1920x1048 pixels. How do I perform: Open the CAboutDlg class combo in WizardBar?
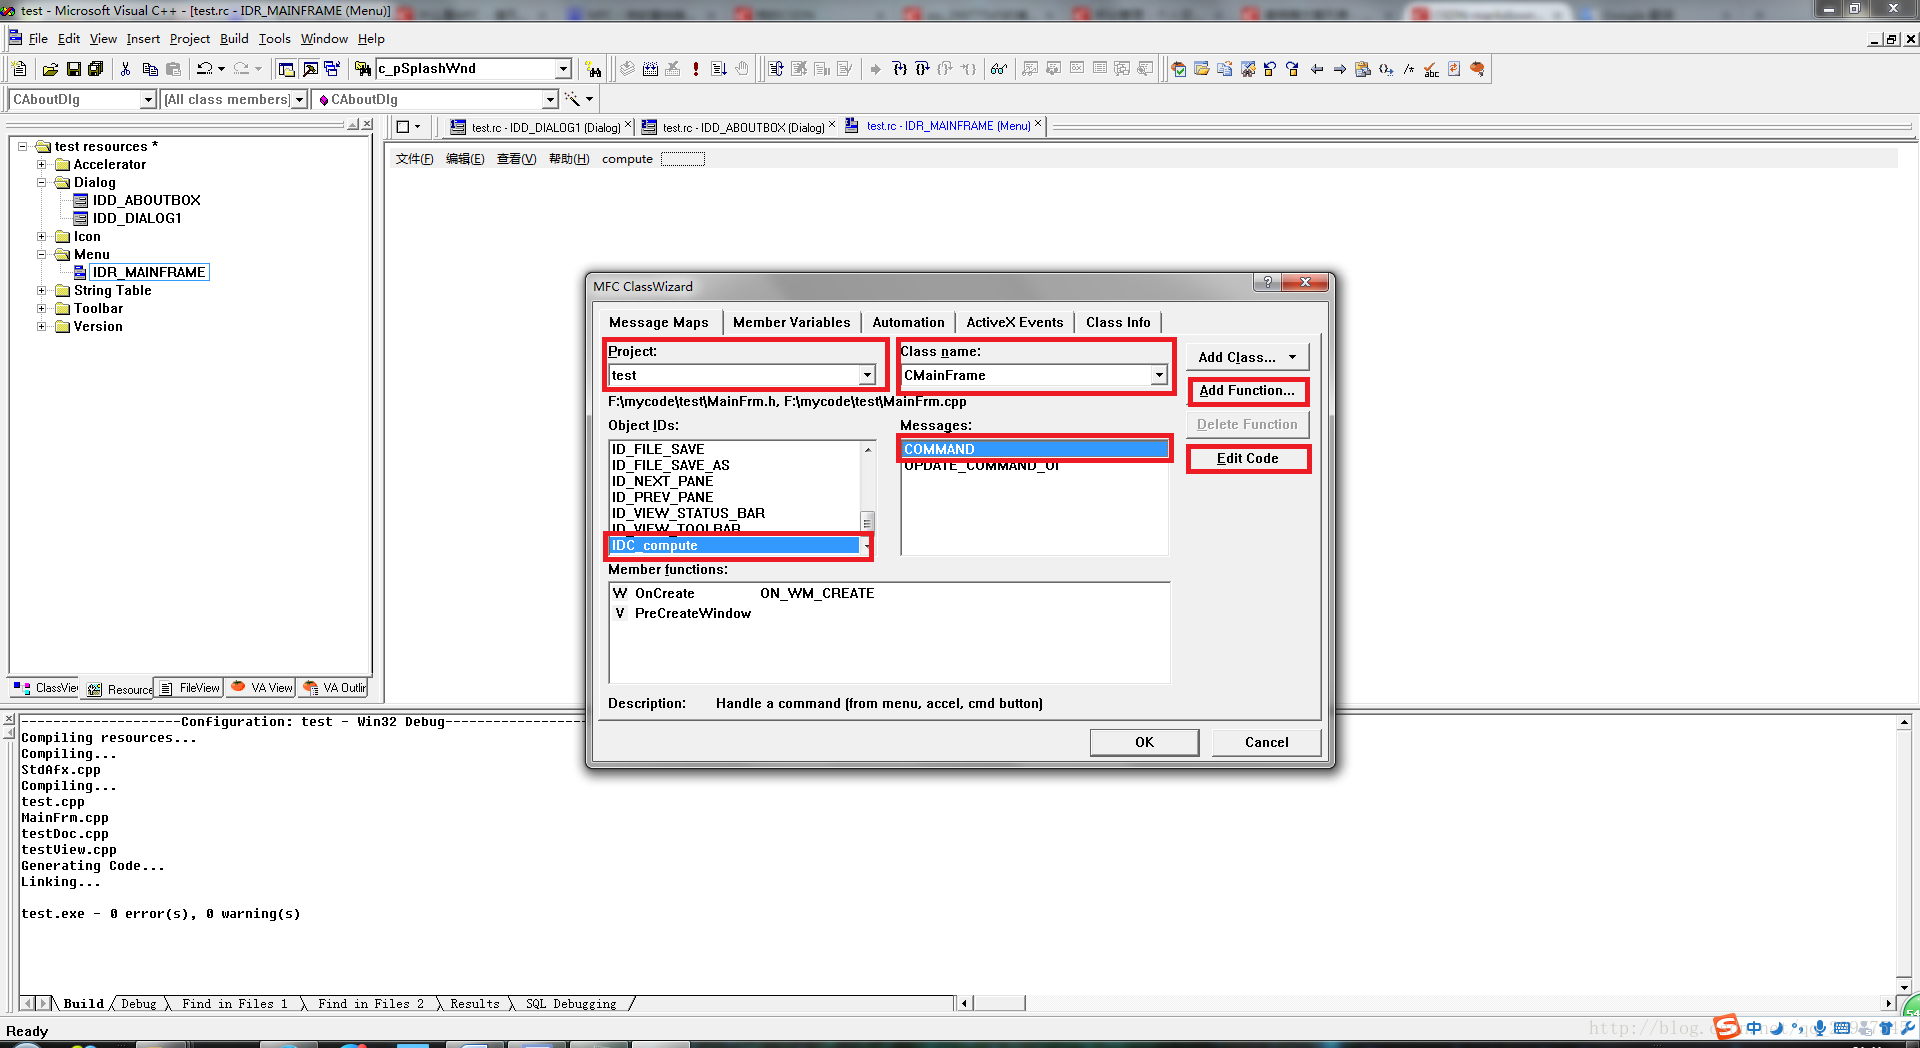click(148, 100)
